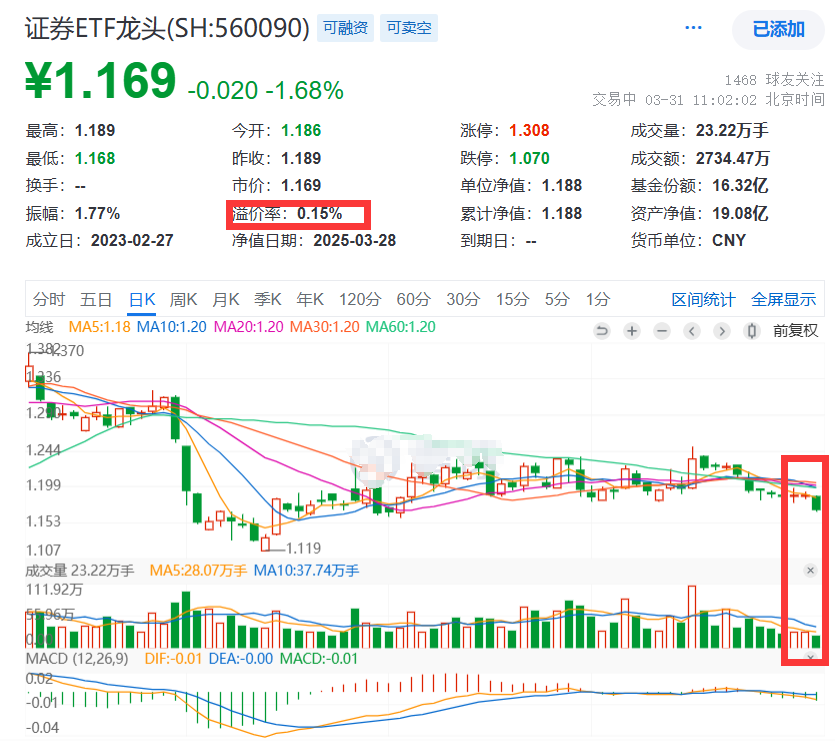Pan the chart left using left arrow icon
The image size is (835, 741).
(691, 330)
